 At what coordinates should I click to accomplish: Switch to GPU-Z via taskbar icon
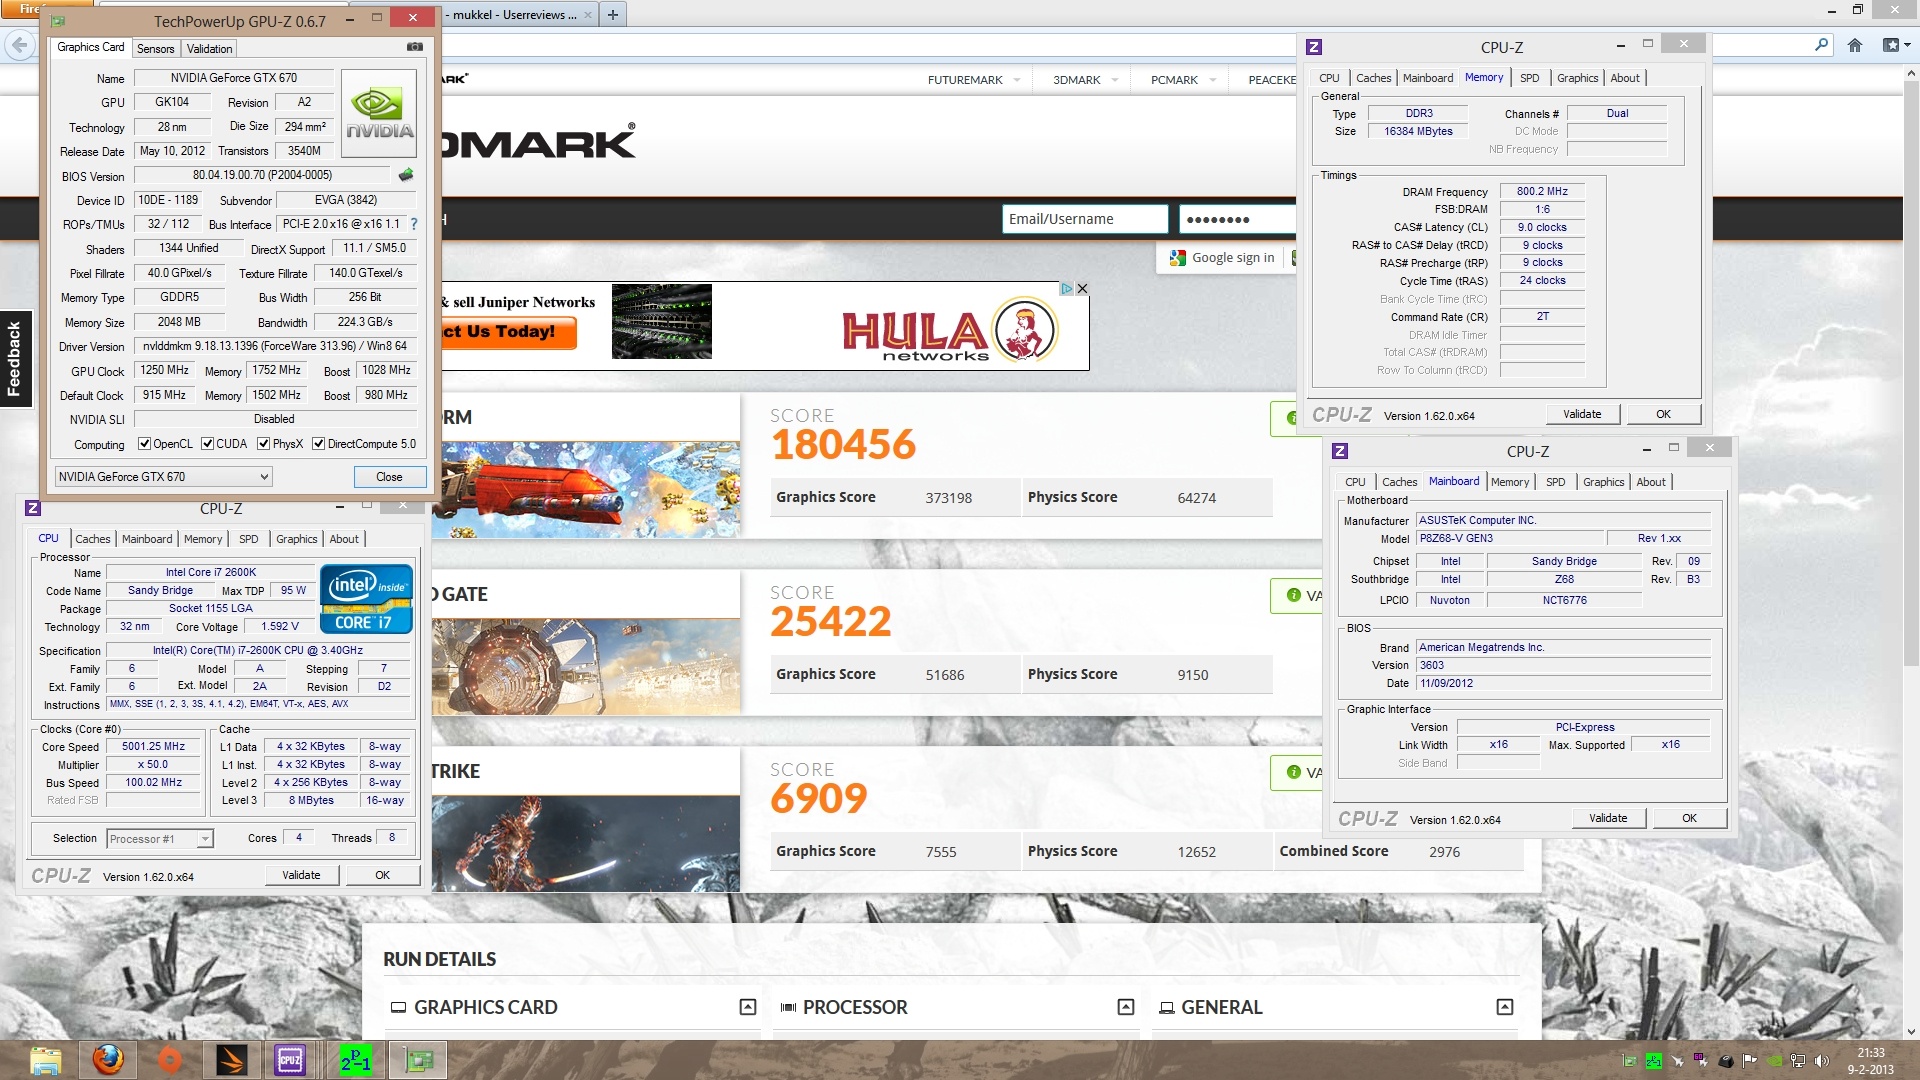[417, 1060]
